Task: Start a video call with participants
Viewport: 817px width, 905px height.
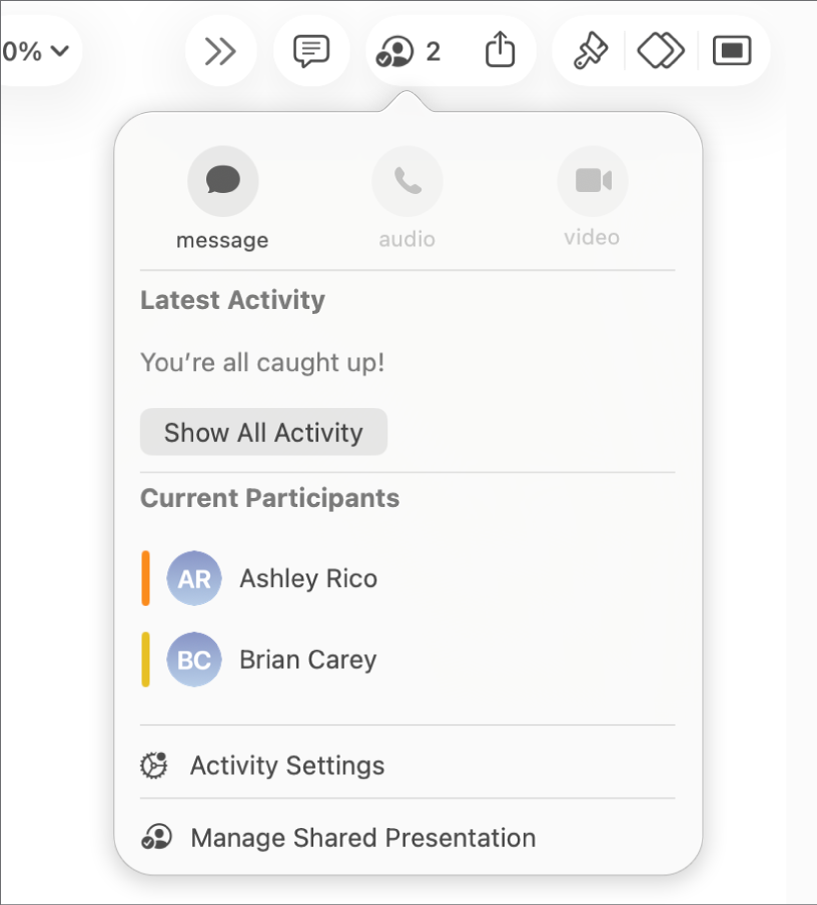Action: (x=592, y=181)
